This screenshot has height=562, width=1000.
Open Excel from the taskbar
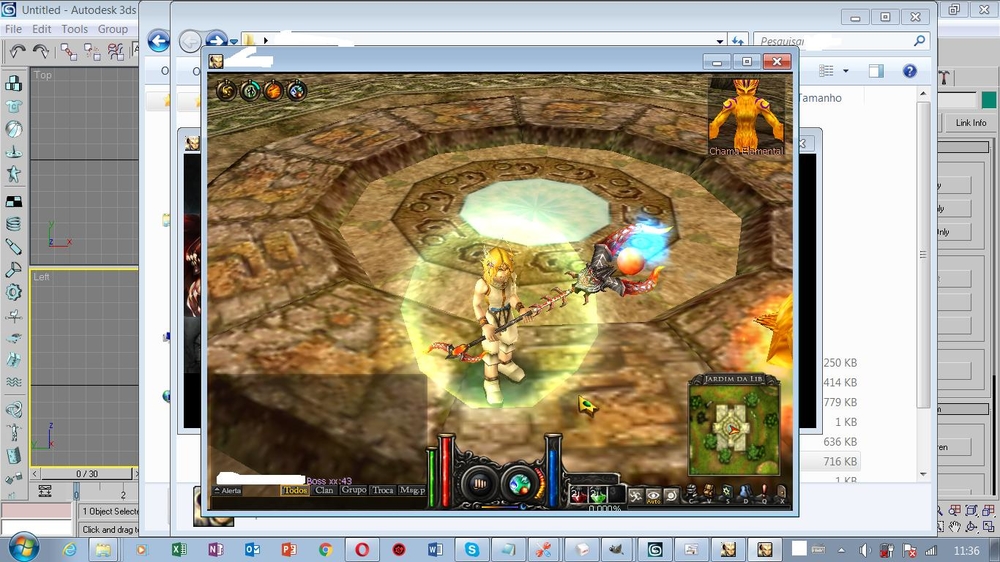point(179,549)
